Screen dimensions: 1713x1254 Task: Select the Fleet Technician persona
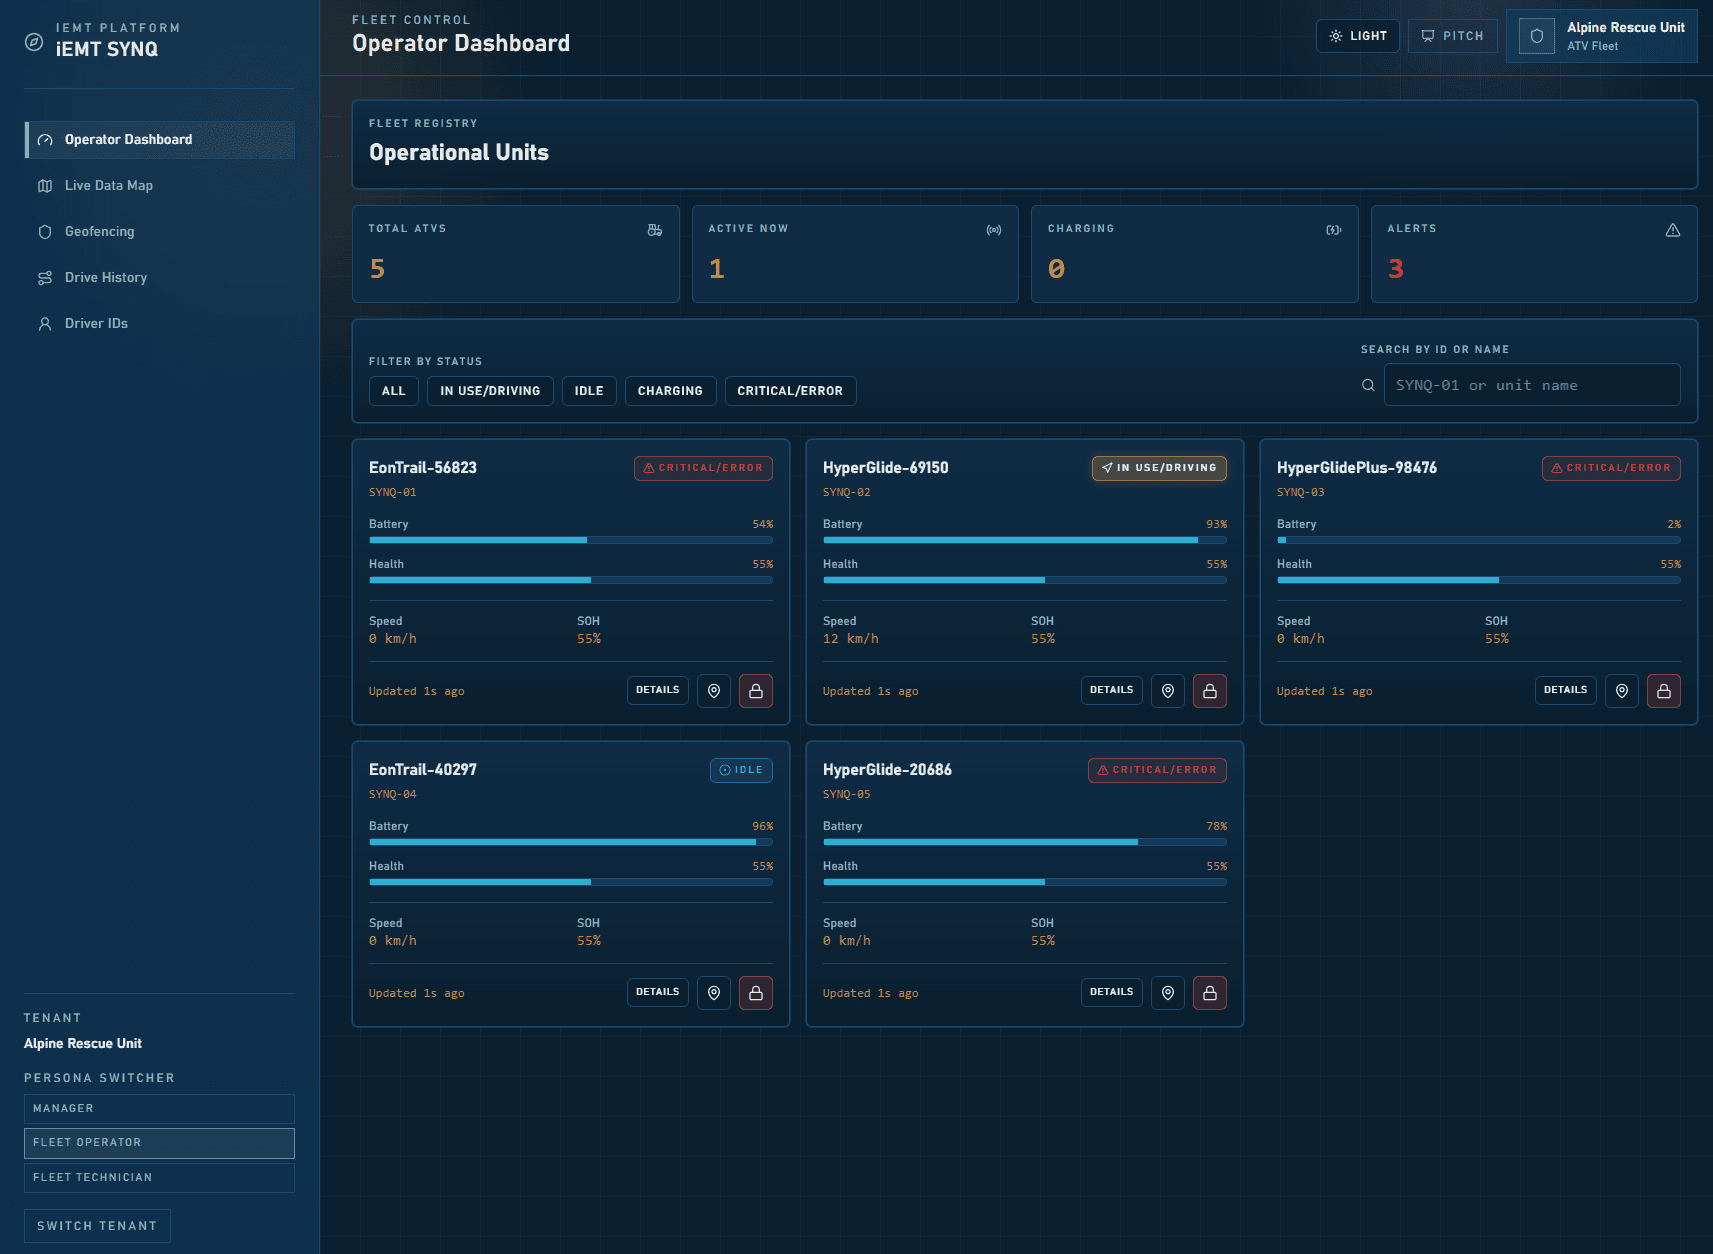tap(159, 1177)
